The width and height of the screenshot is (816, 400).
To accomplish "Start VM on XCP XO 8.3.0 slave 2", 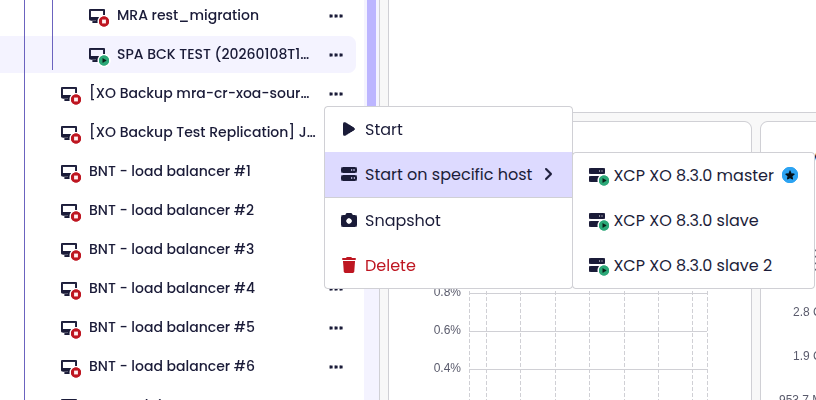I will [x=692, y=265].
